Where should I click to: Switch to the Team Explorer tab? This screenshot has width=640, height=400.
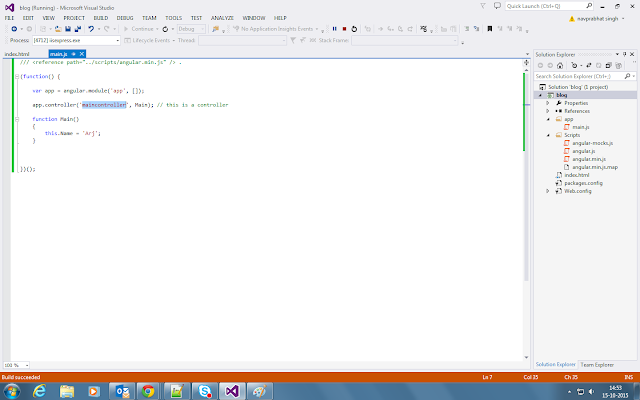point(597,365)
